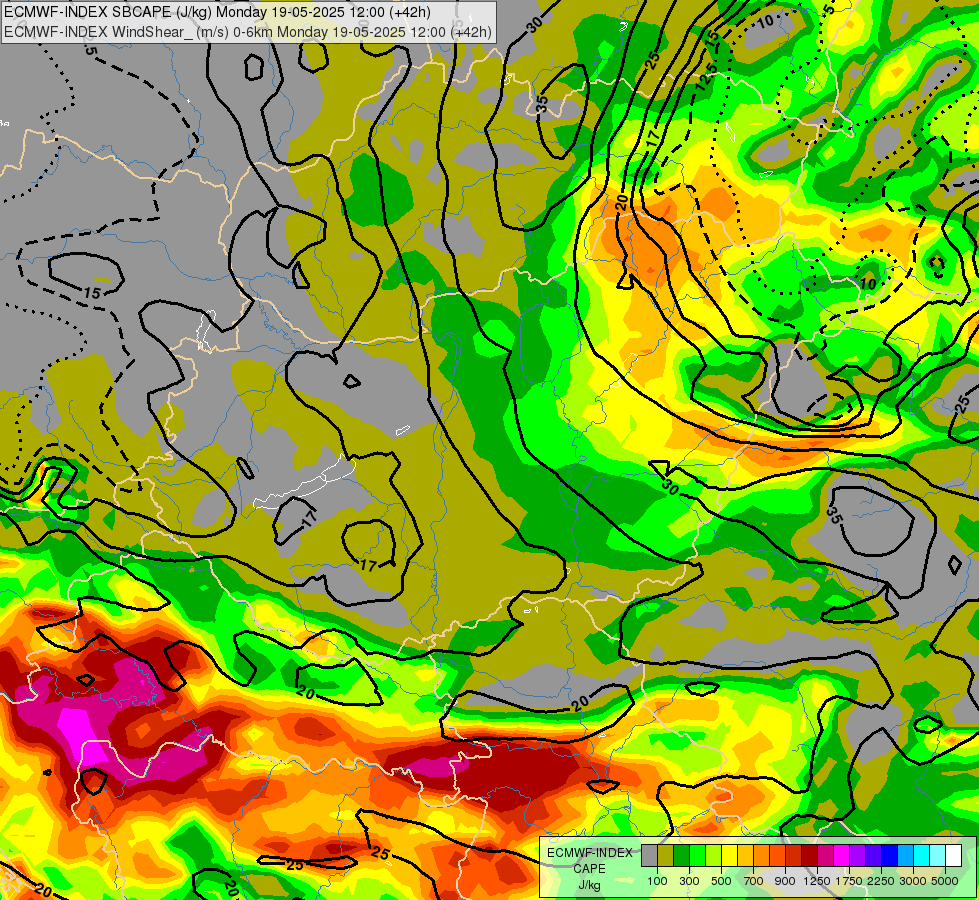Click the legend value 700
The height and width of the screenshot is (900, 979).
tap(754, 881)
